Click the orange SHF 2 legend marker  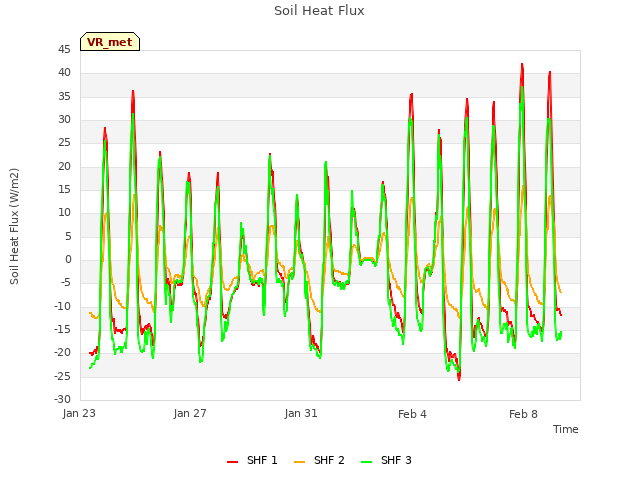299,461
